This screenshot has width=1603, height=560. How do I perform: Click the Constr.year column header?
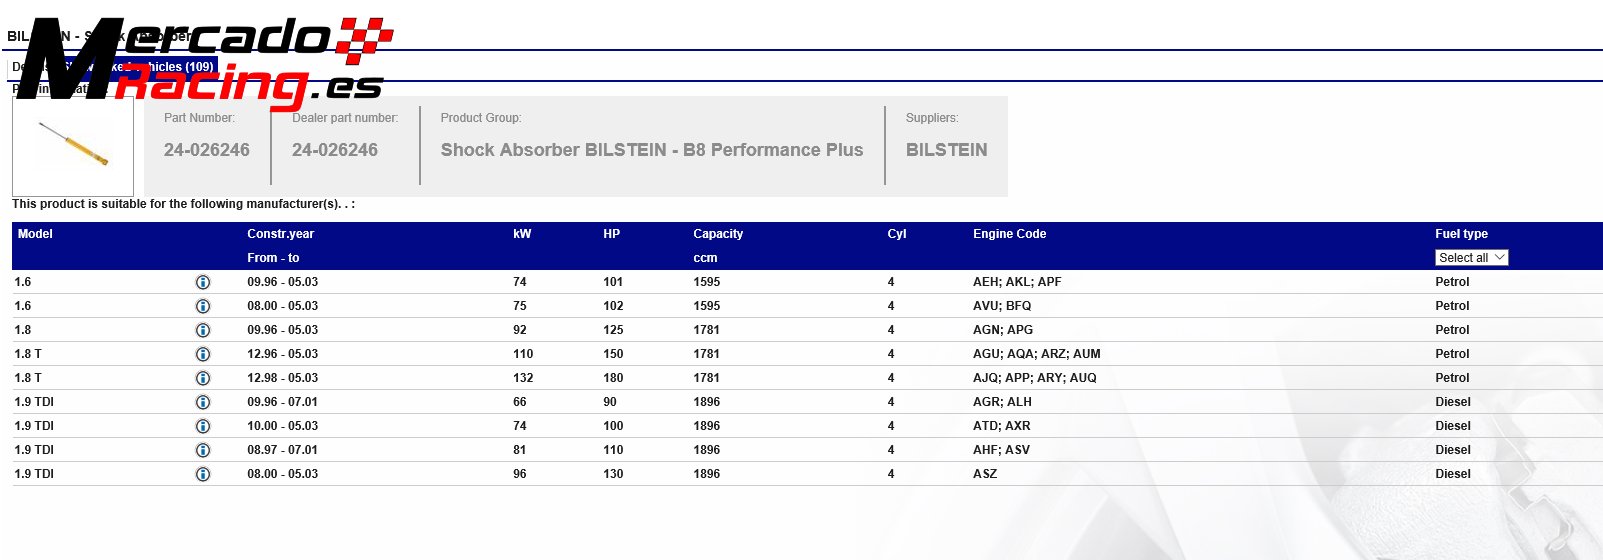pos(280,234)
